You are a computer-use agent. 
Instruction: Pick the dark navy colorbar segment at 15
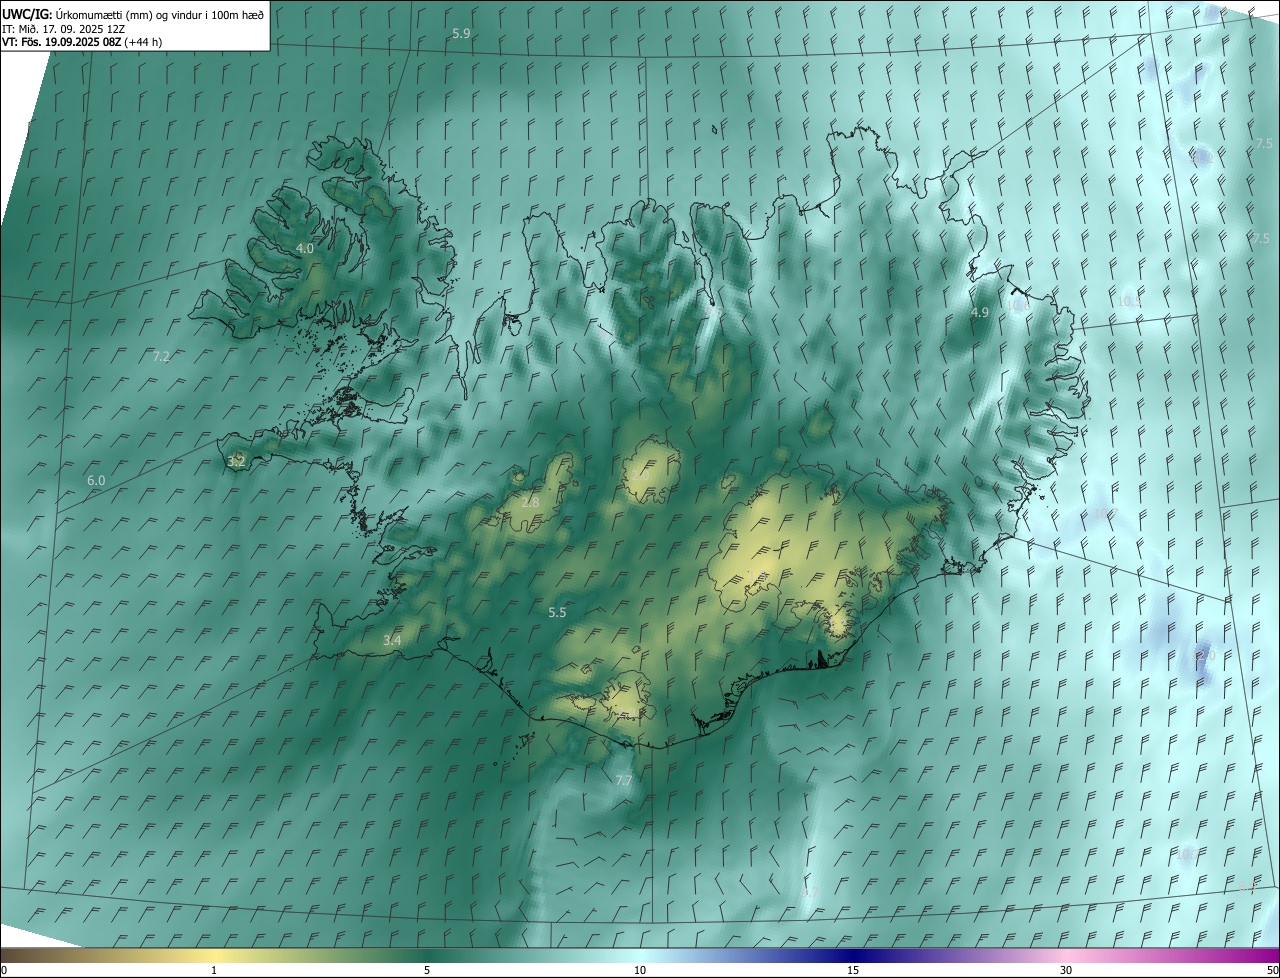(853, 955)
